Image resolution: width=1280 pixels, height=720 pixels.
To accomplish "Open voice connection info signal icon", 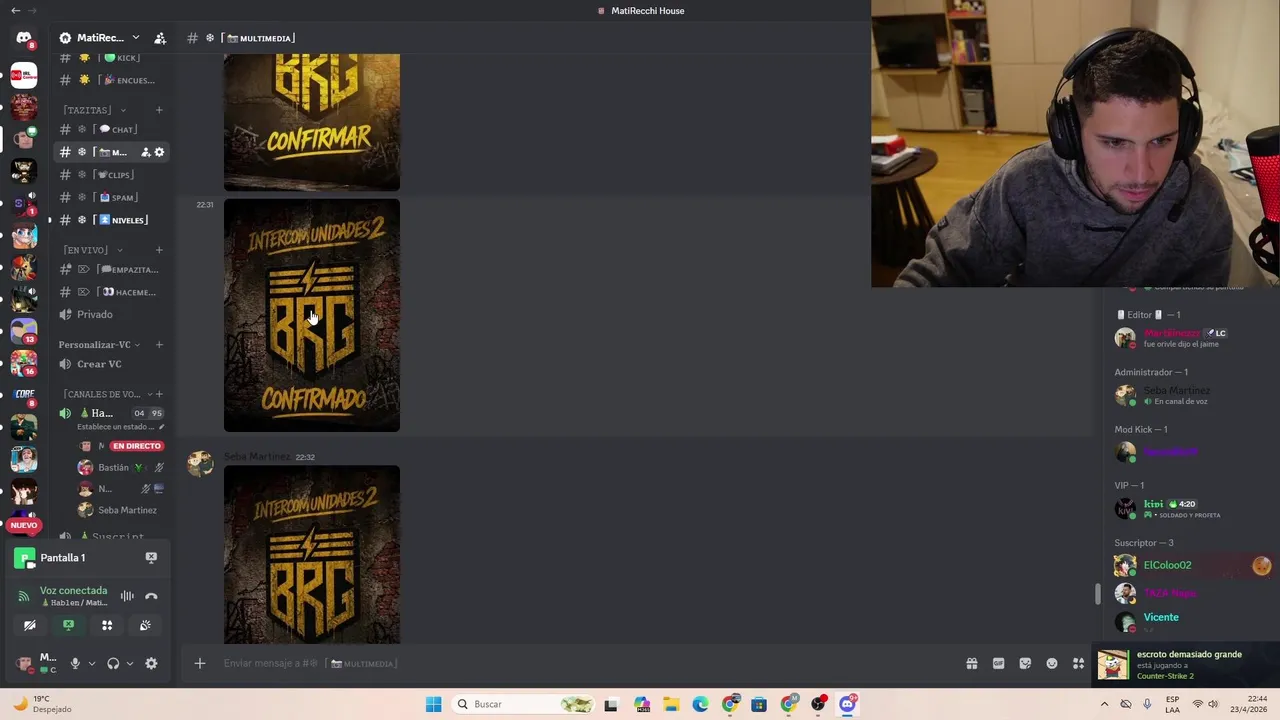I will click(24, 596).
